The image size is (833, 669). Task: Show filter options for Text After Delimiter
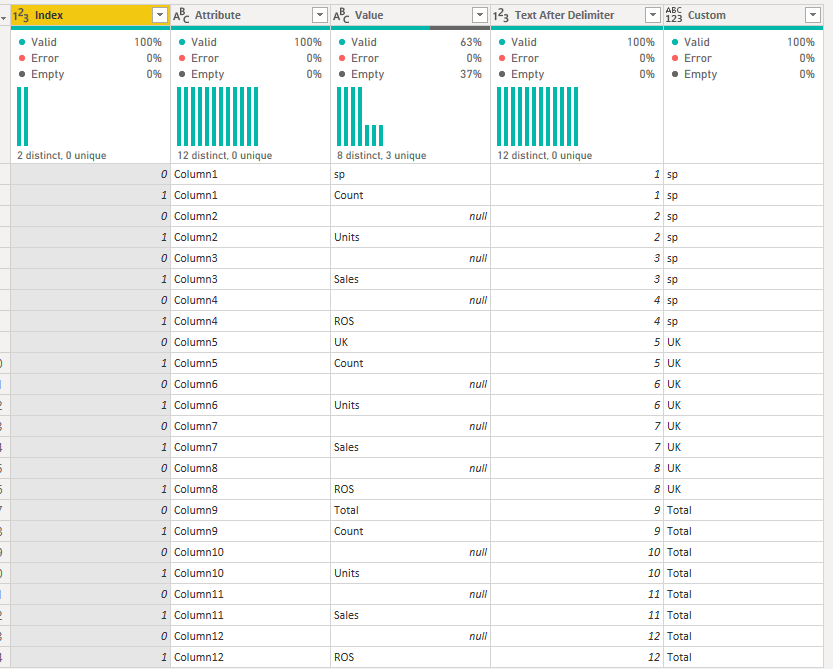653,15
